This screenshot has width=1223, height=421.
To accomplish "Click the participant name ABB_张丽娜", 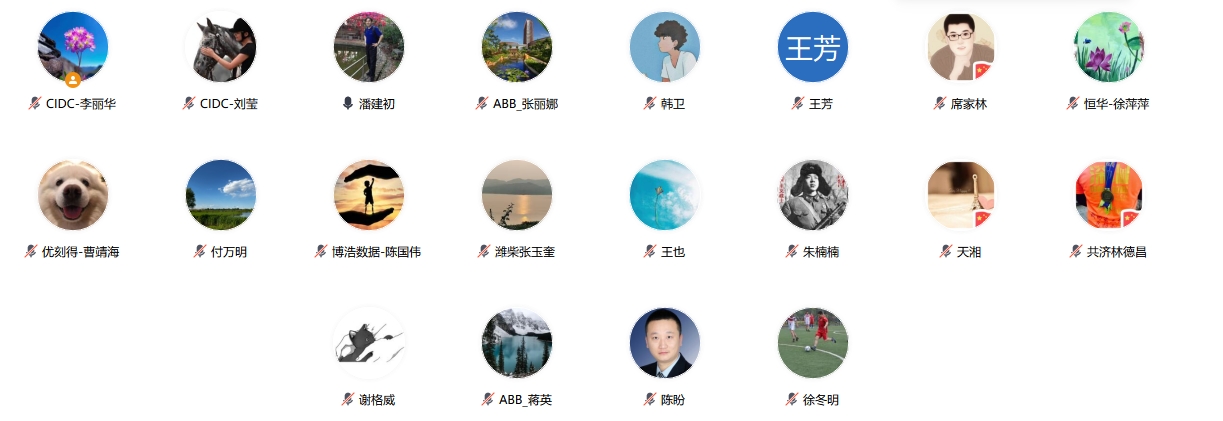I will (x=525, y=103).
